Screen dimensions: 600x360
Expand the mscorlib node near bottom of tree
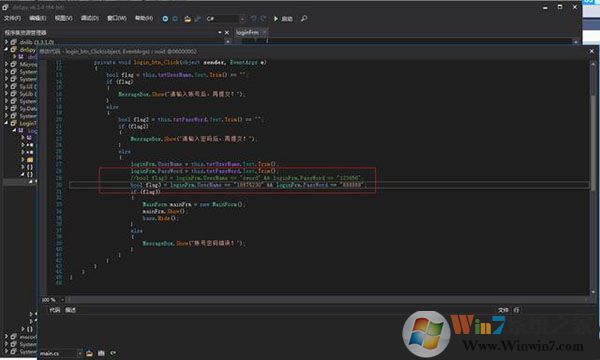tap(6, 337)
